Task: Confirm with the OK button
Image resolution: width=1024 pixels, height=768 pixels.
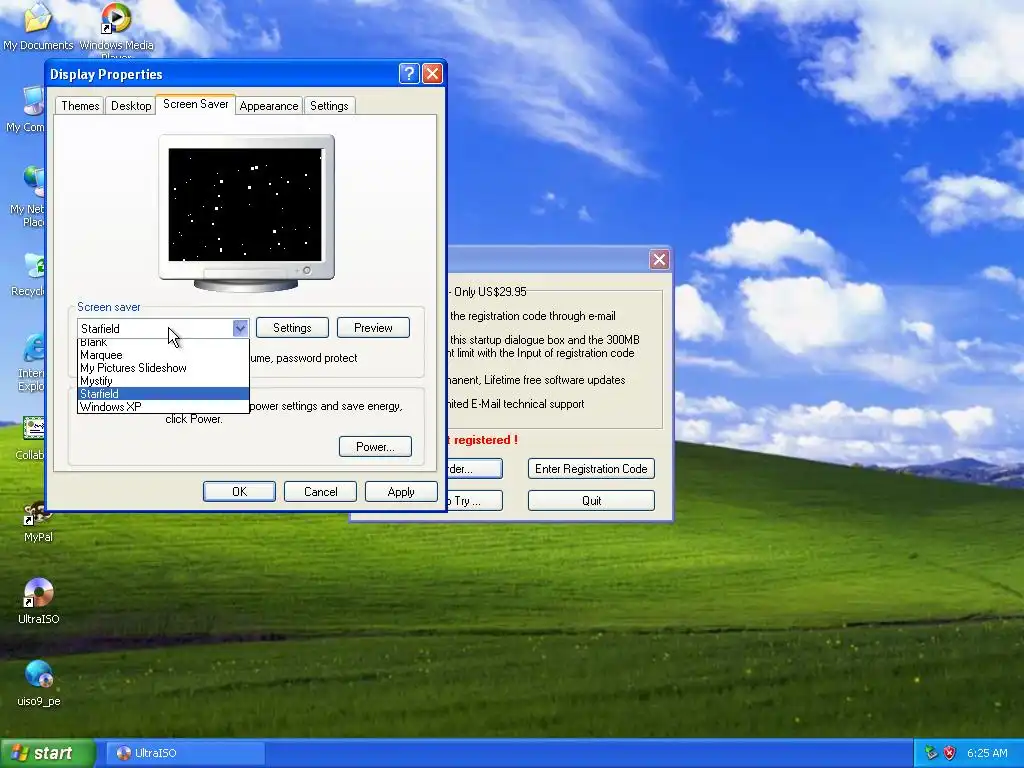Action: click(x=239, y=492)
